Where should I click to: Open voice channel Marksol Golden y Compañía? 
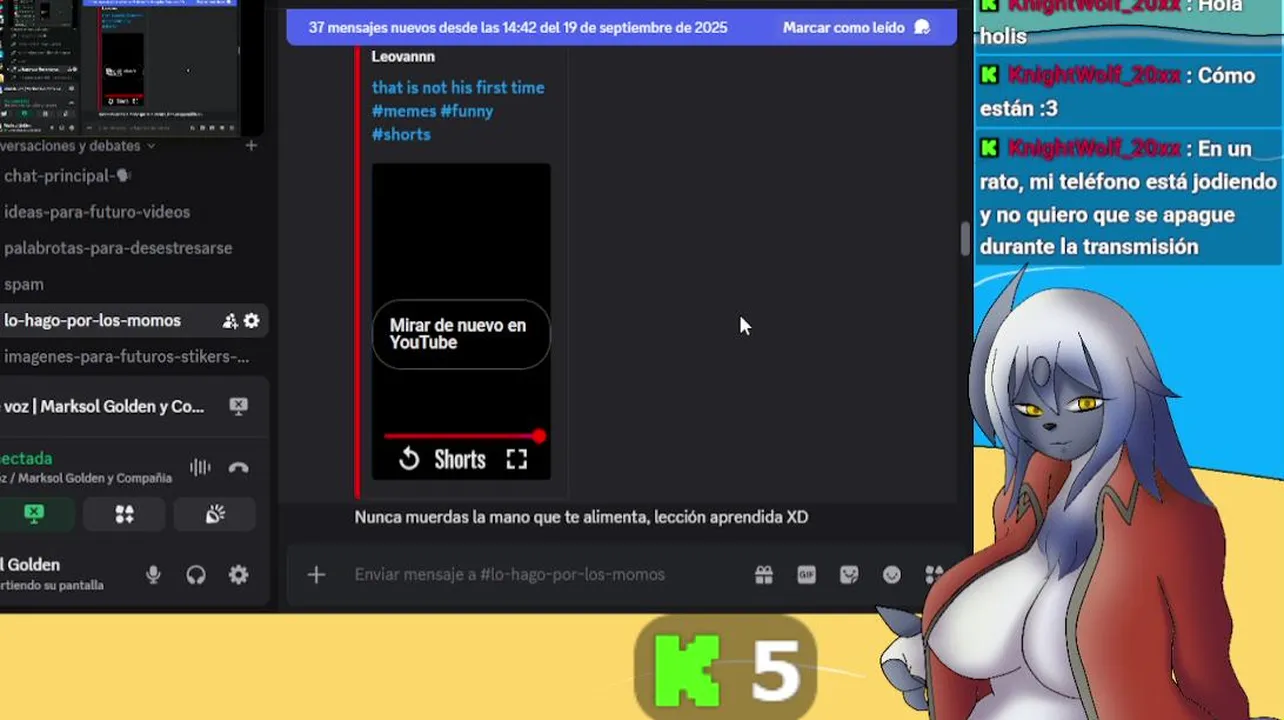[x=103, y=406]
